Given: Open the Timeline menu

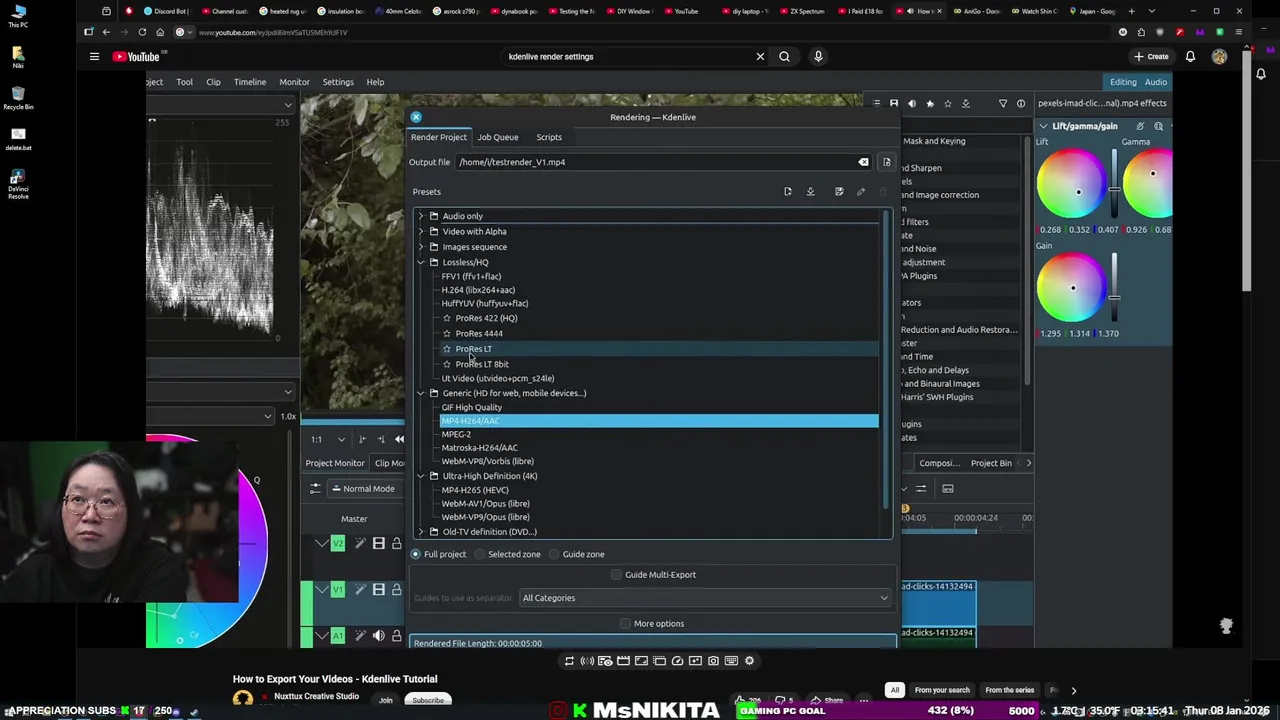Looking at the screenshot, I should coord(250,82).
